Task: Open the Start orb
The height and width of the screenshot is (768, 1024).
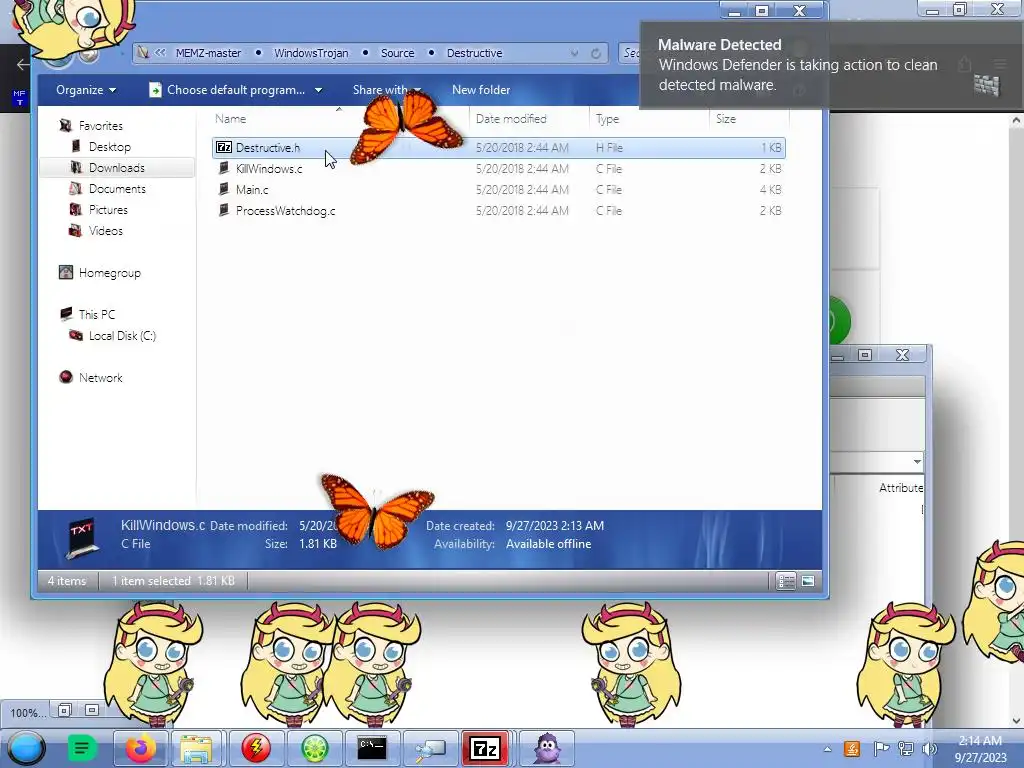Action: 26,748
